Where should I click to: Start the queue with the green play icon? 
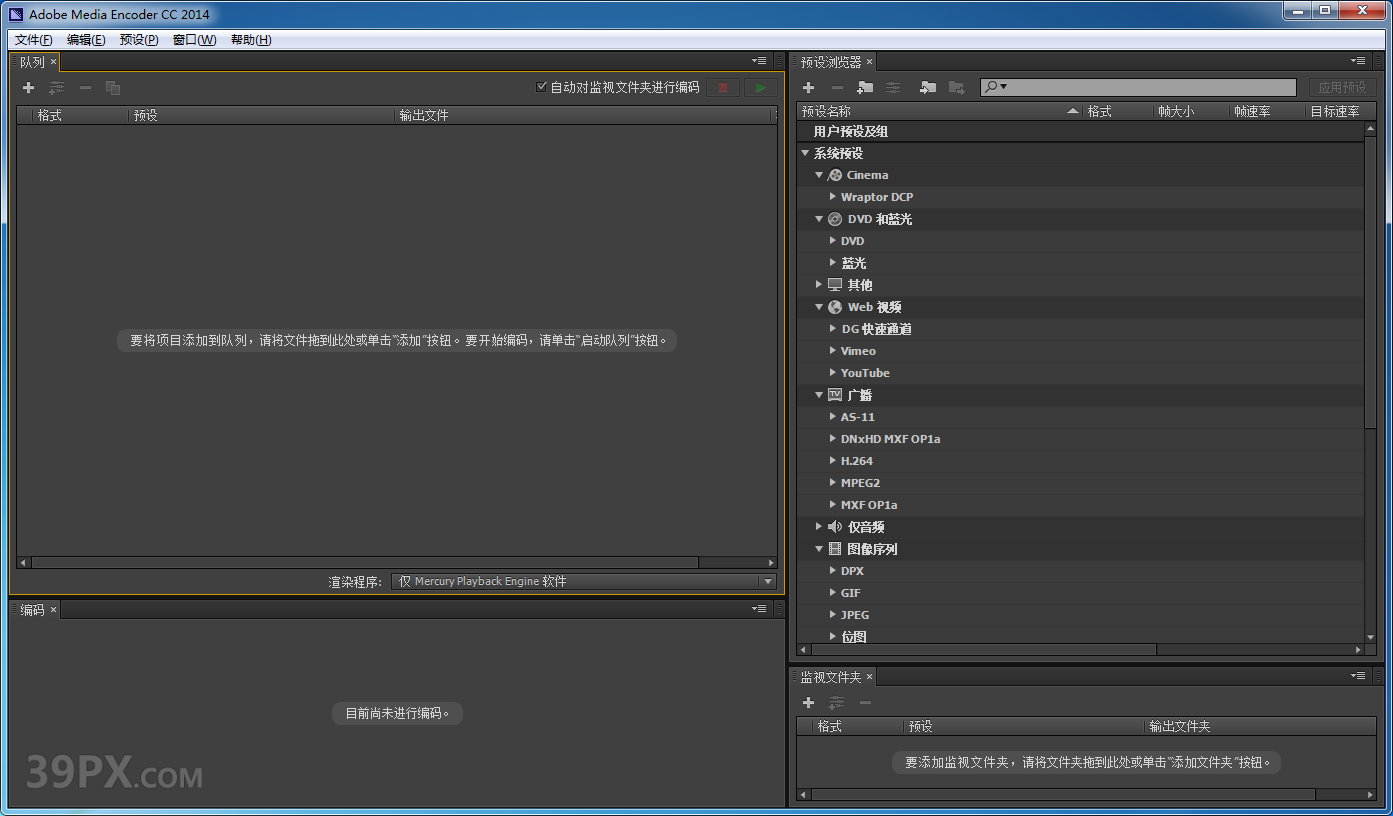pyautogui.click(x=759, y=87)
